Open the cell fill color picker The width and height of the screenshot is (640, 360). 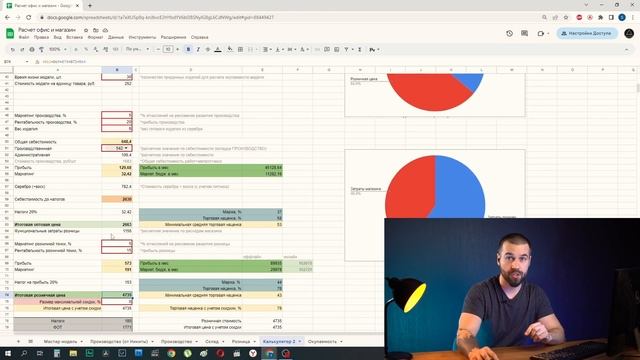pyautogui.click(x=230, y=49)
